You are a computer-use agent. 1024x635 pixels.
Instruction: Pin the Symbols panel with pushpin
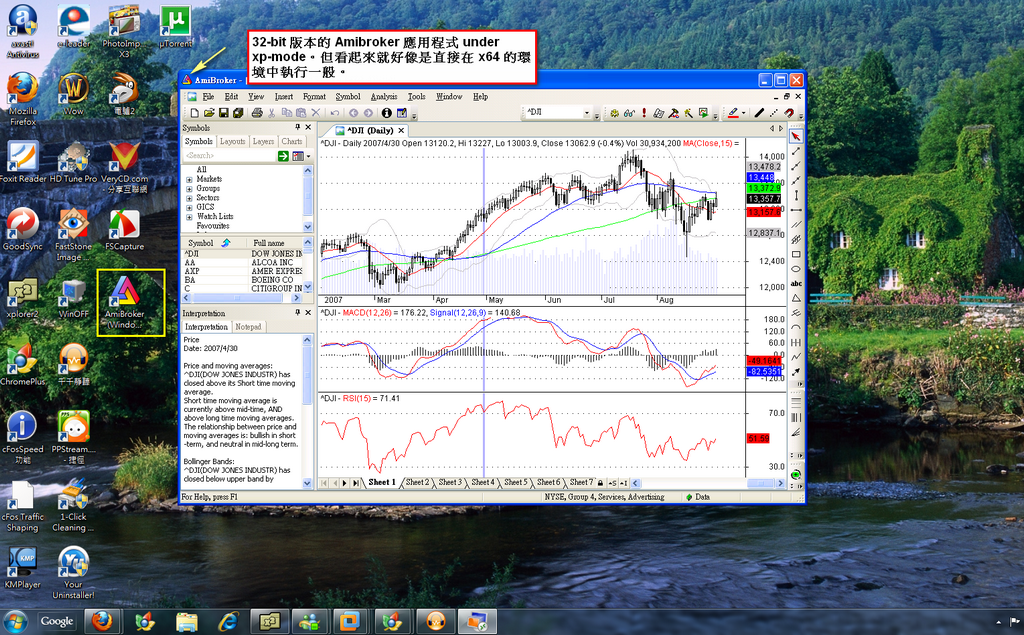click(297, 127)
